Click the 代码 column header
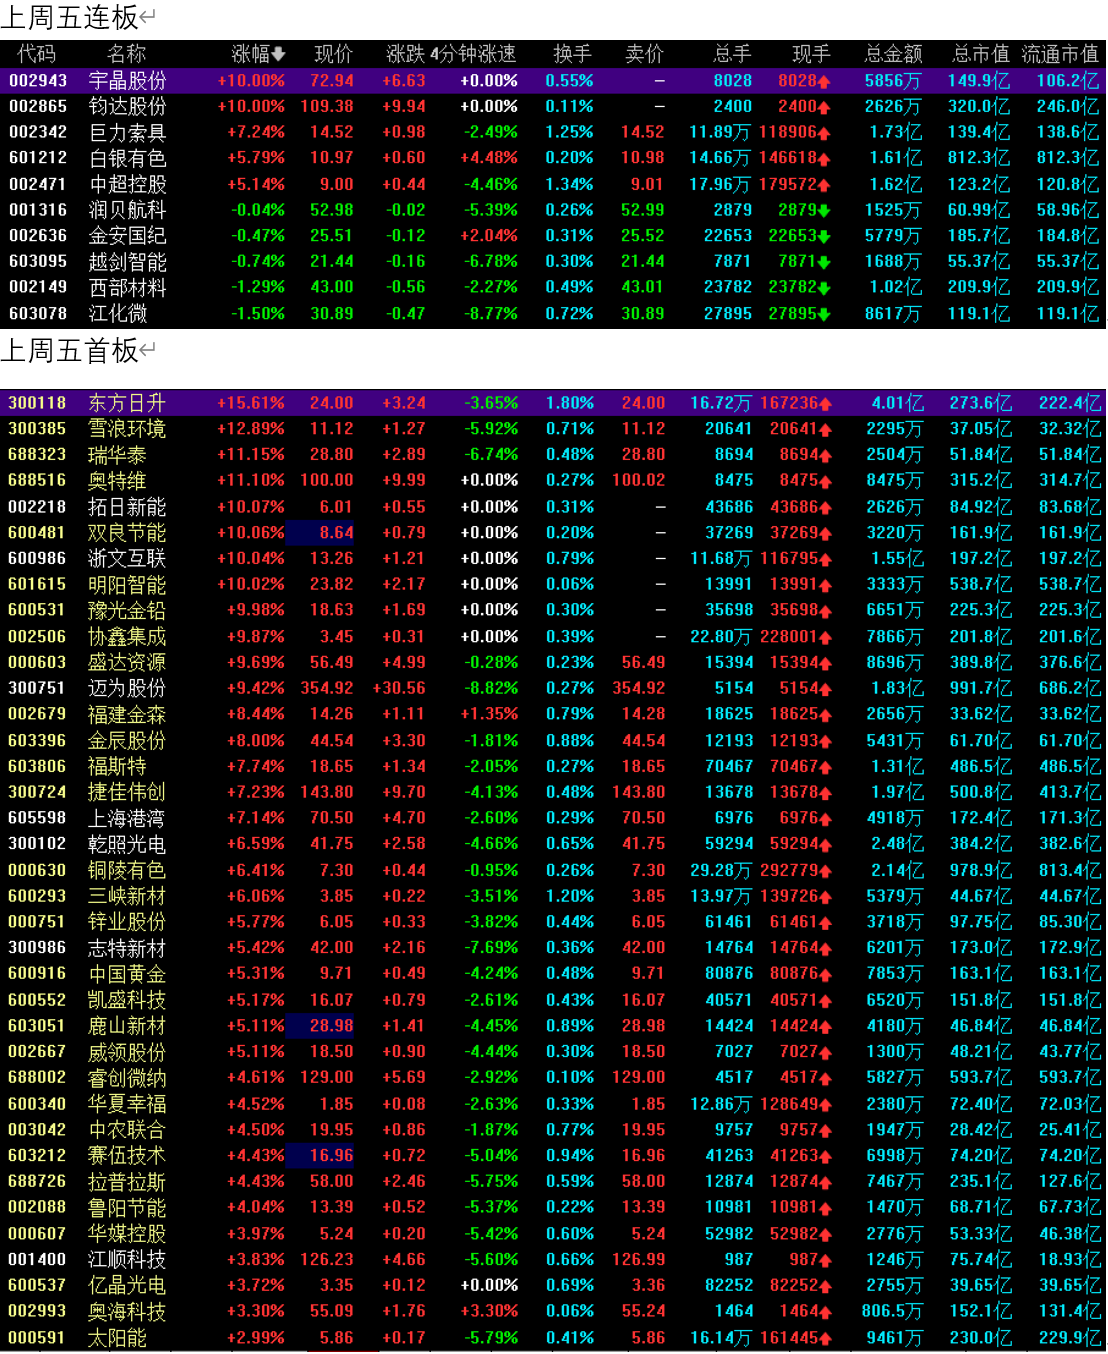Image resolution: width=1108 pixels, height=1354 pixels. point(37,54)
